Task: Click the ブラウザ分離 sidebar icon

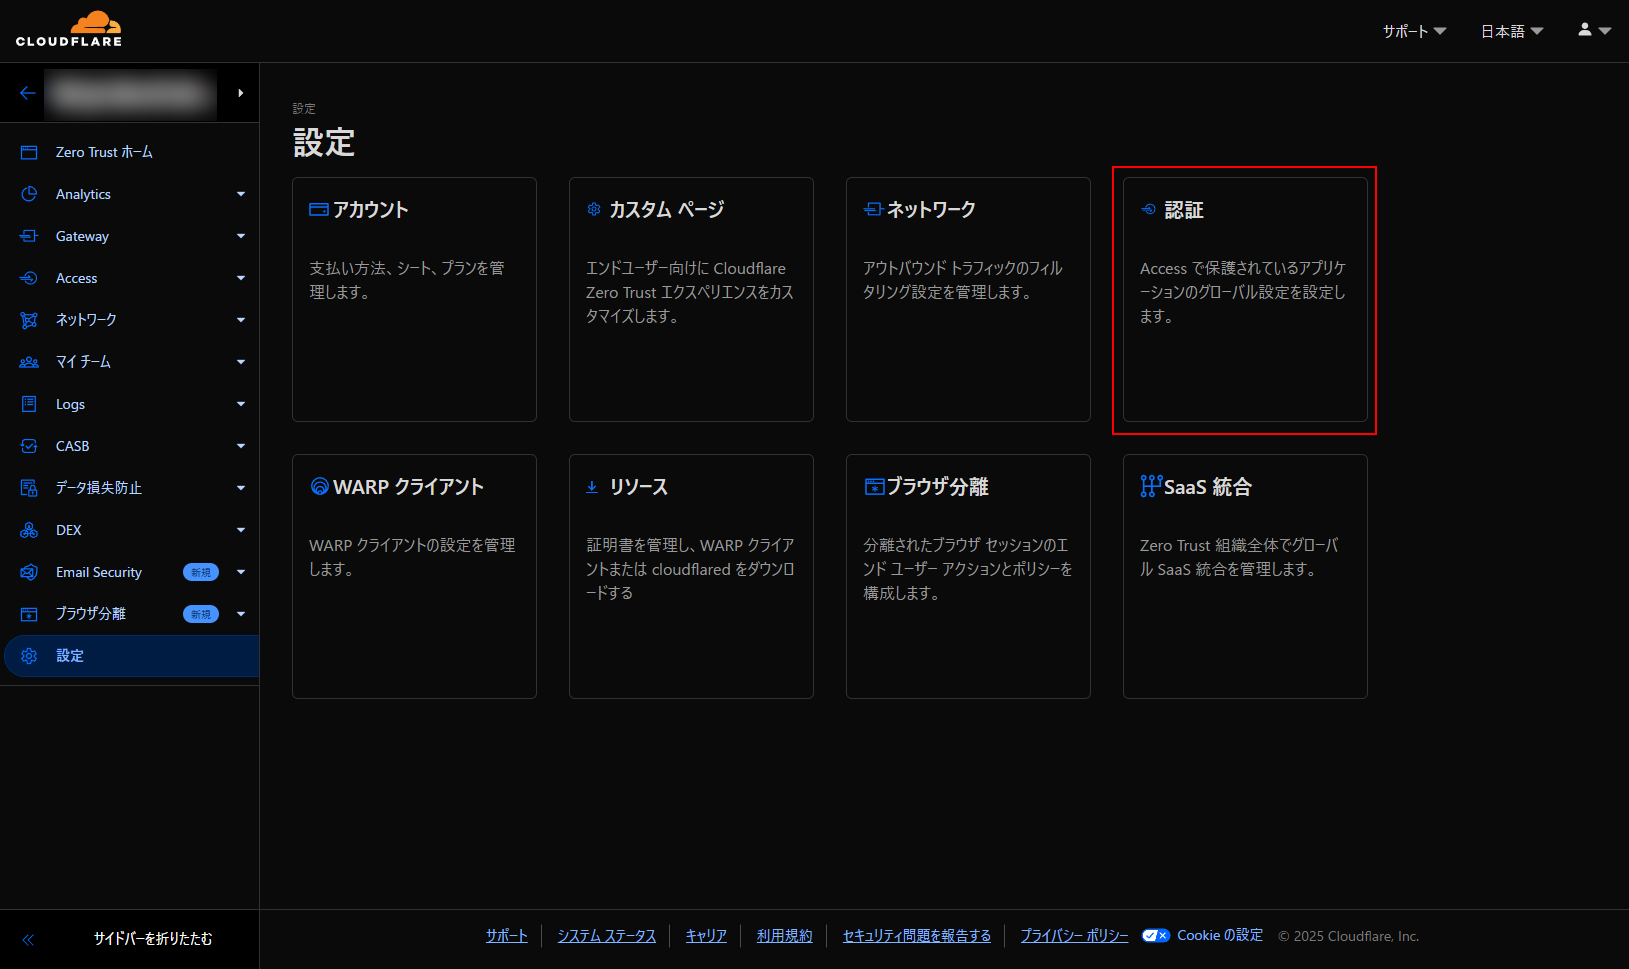Action: [29, 614]
